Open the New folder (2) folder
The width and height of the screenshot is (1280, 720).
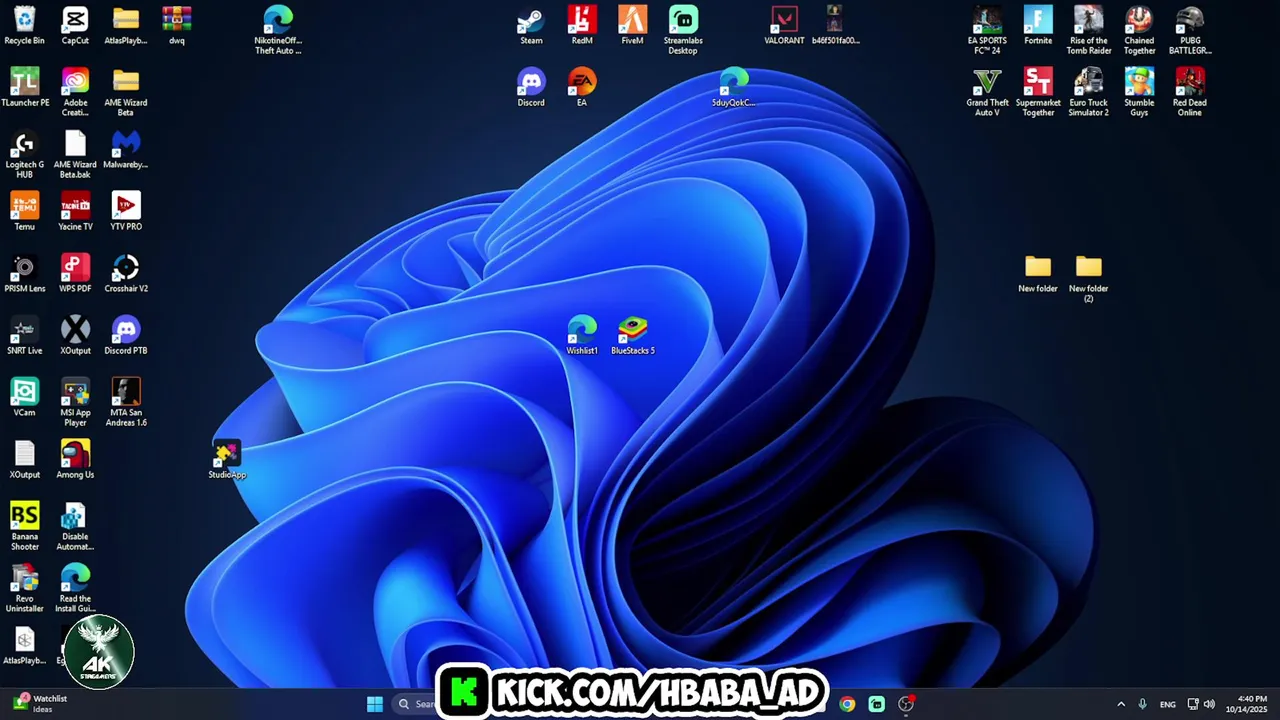(x=1088, y=279)
